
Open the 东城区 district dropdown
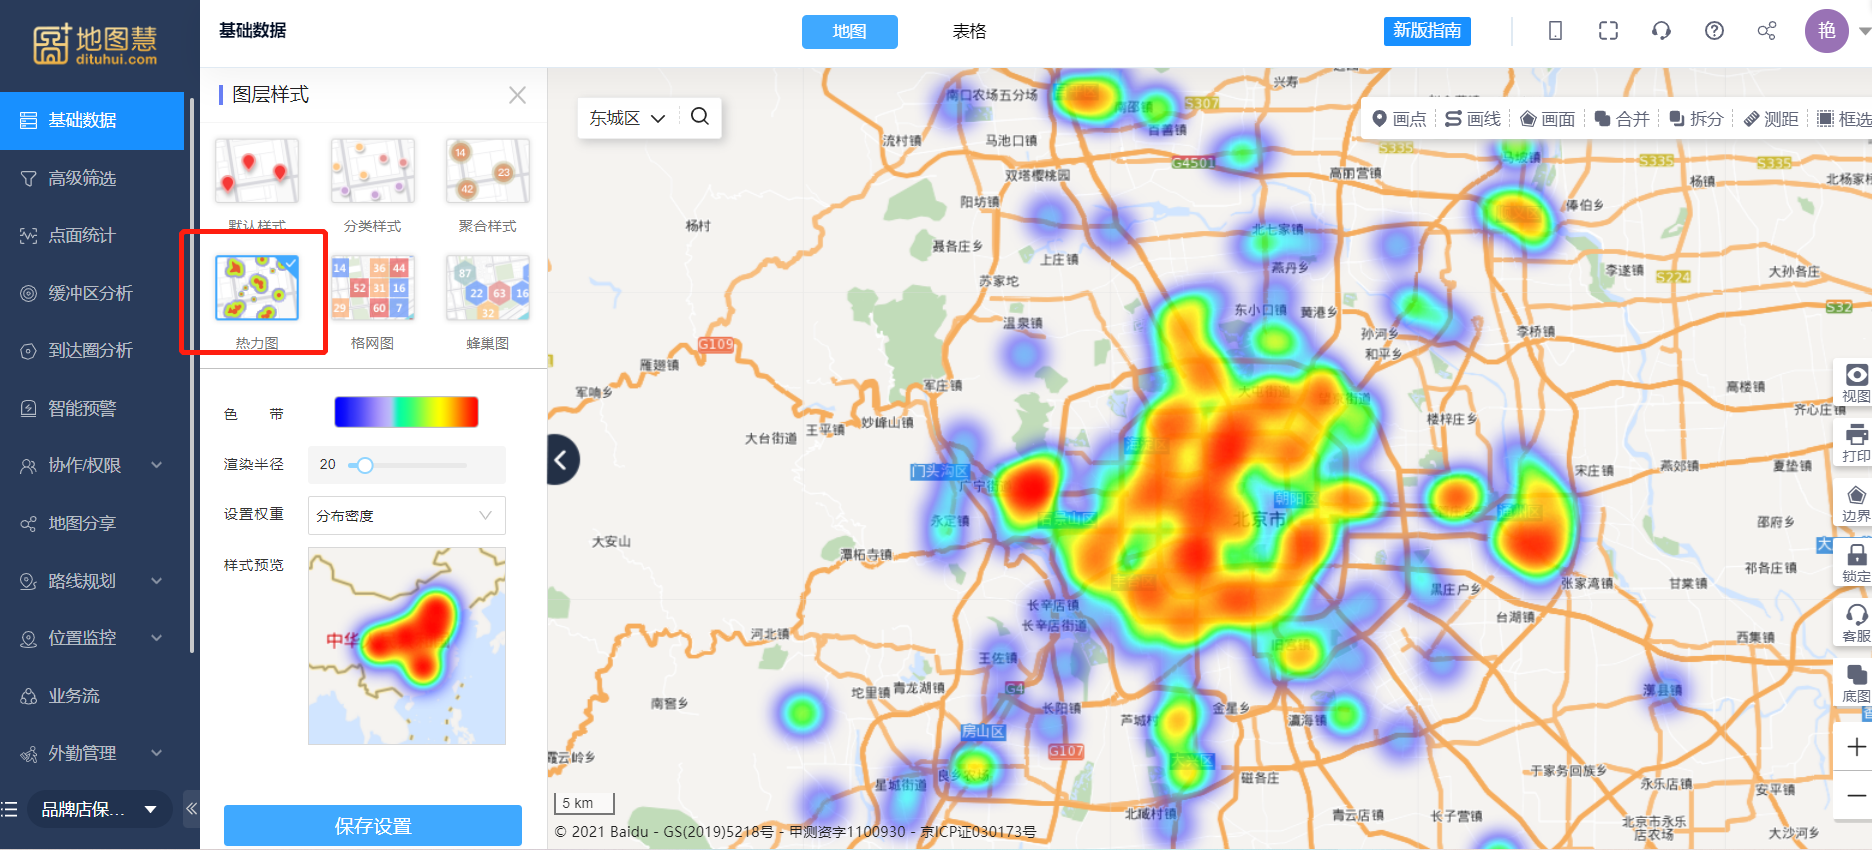tap(626, 118)
